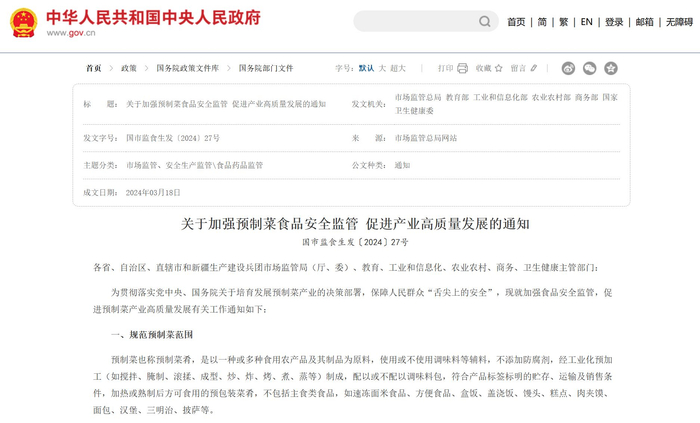Click issuing agencies value starting 市场监管总局
The image size is (700, 423).
coord(506,104)
